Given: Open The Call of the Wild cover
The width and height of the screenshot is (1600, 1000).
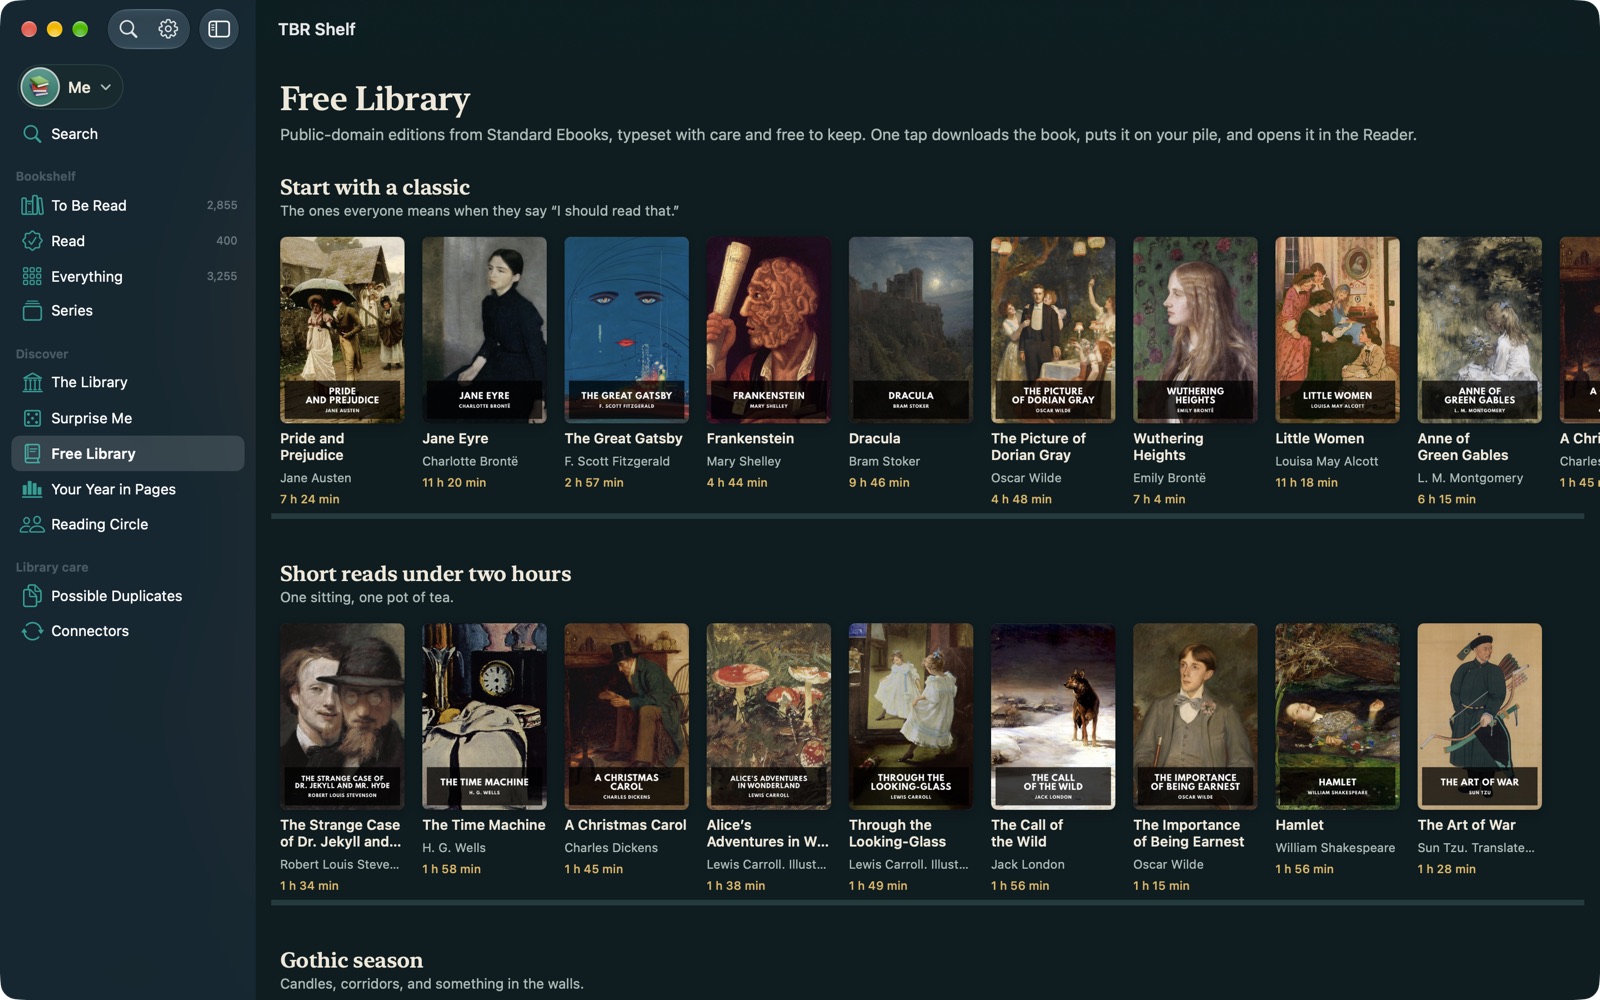Looking at the screenshot, I should (1053, 716).
